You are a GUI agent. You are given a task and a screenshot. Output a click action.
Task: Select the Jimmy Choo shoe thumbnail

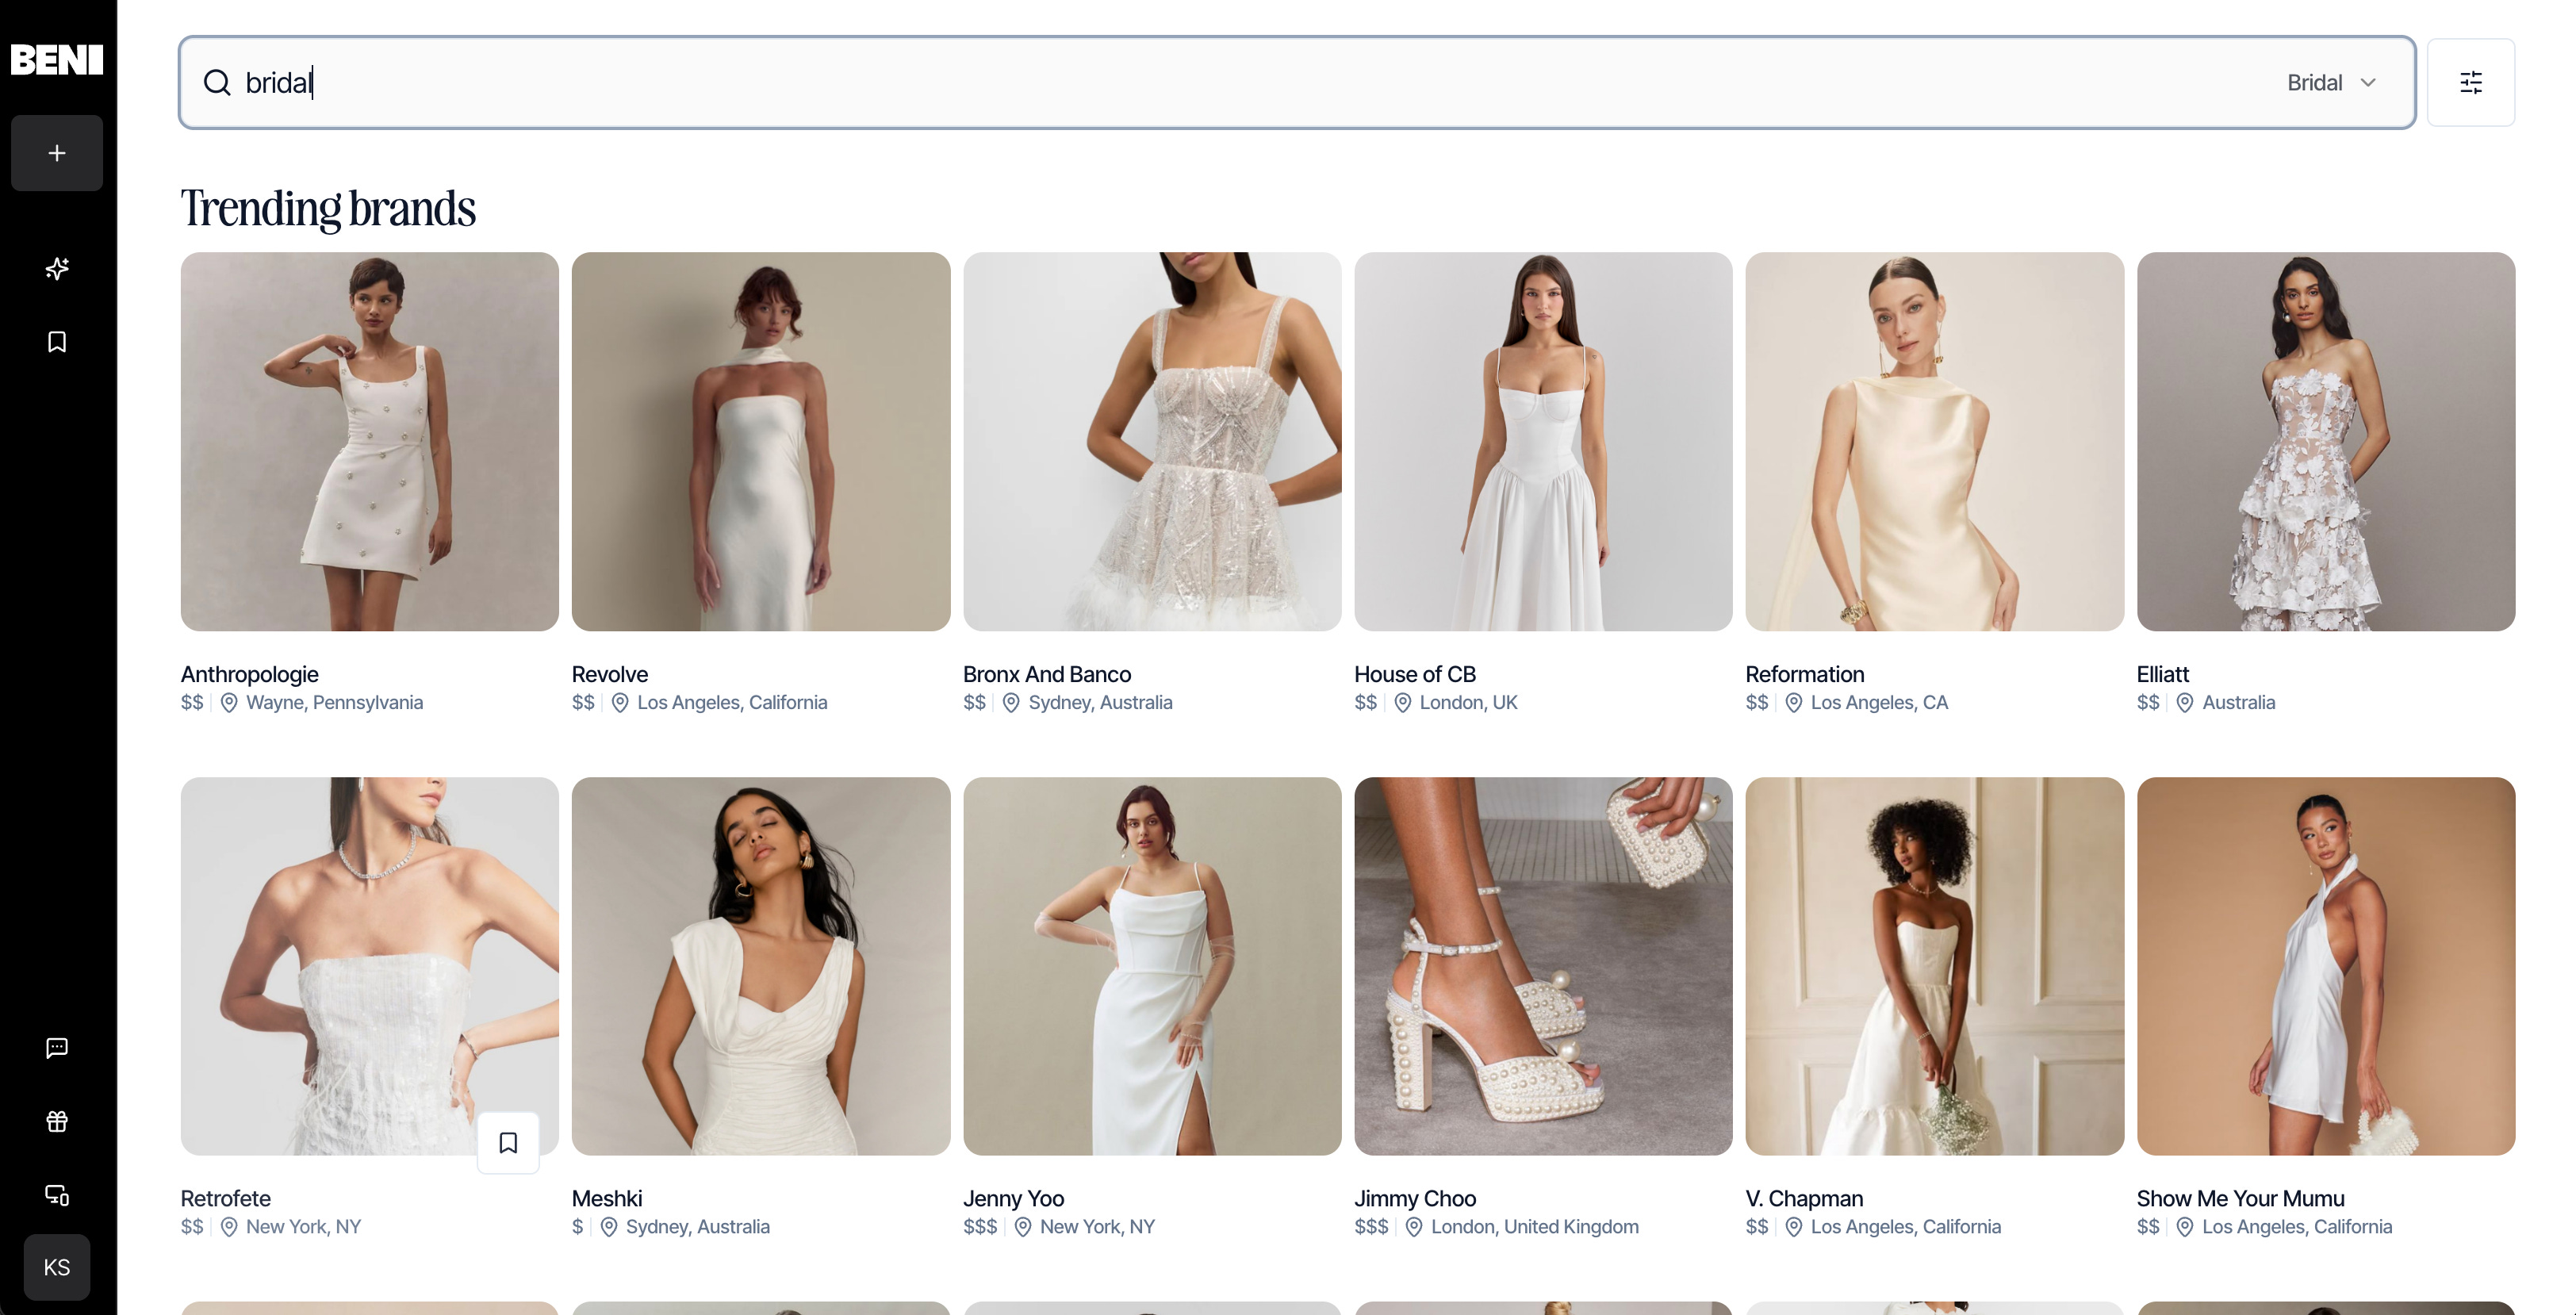(x=1542, y=966)
